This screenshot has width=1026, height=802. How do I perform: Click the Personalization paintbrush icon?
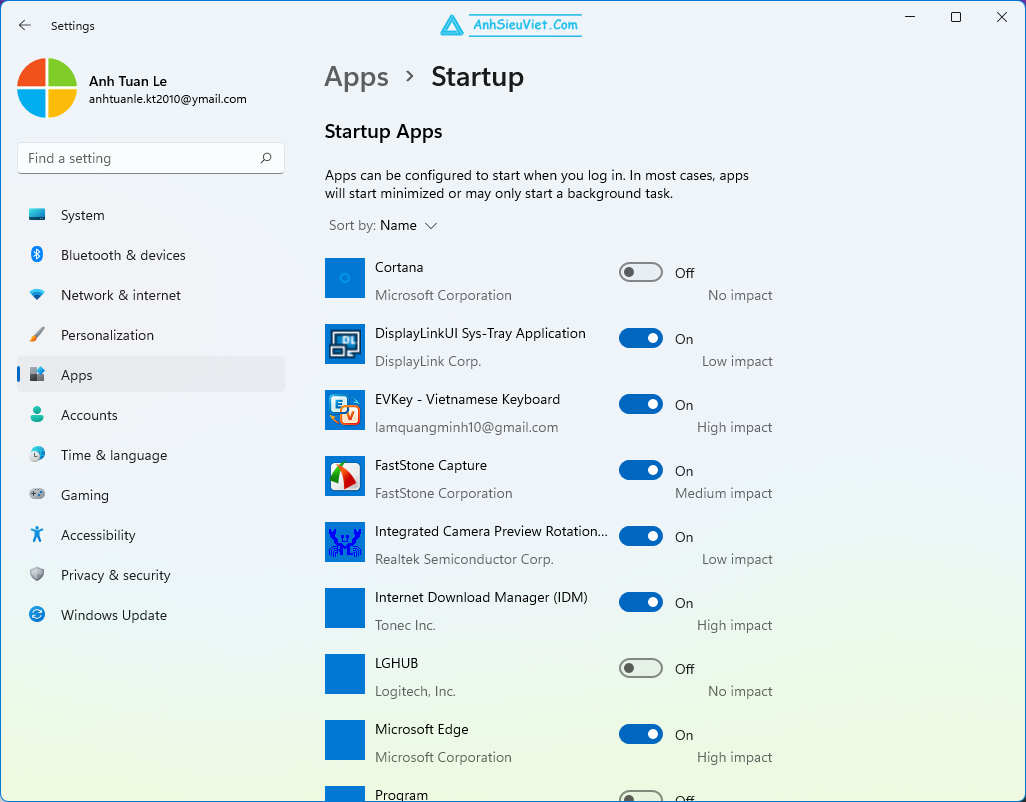(37, 334)
